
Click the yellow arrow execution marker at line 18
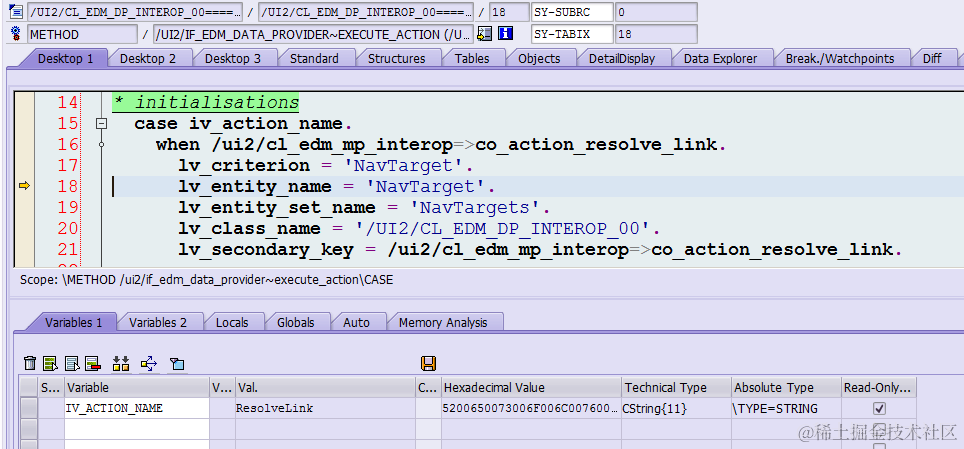(x=25, y=185)
